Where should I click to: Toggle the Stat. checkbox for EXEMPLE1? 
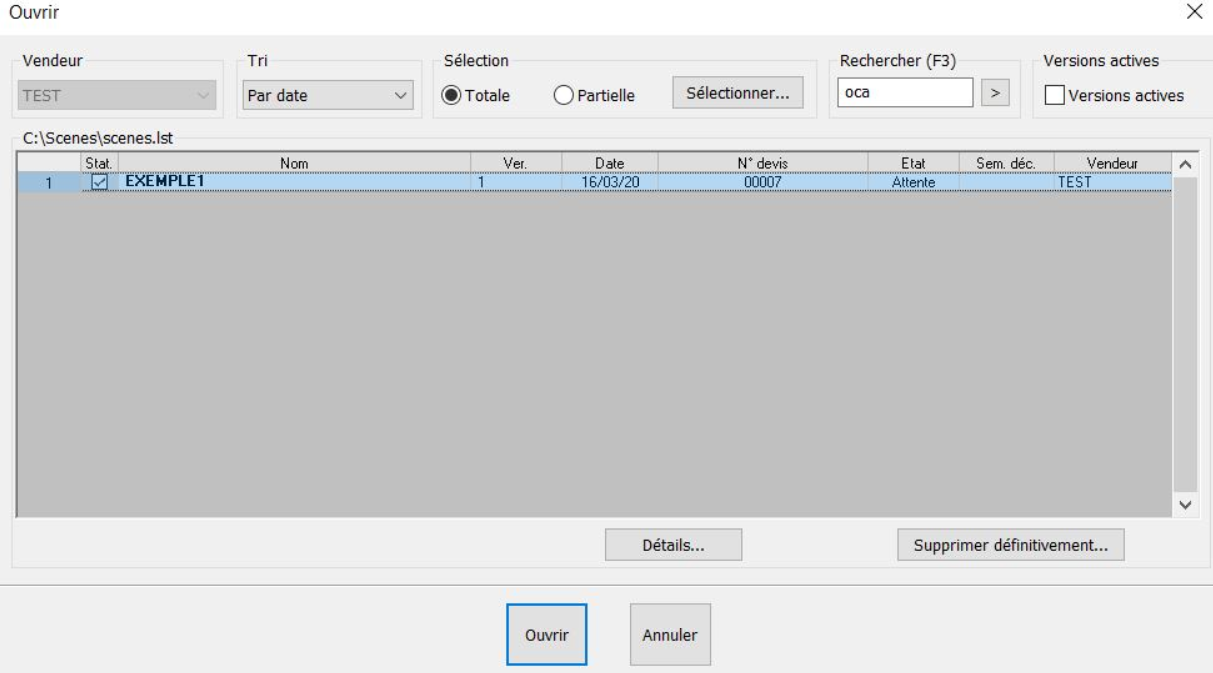click(99, 183)
